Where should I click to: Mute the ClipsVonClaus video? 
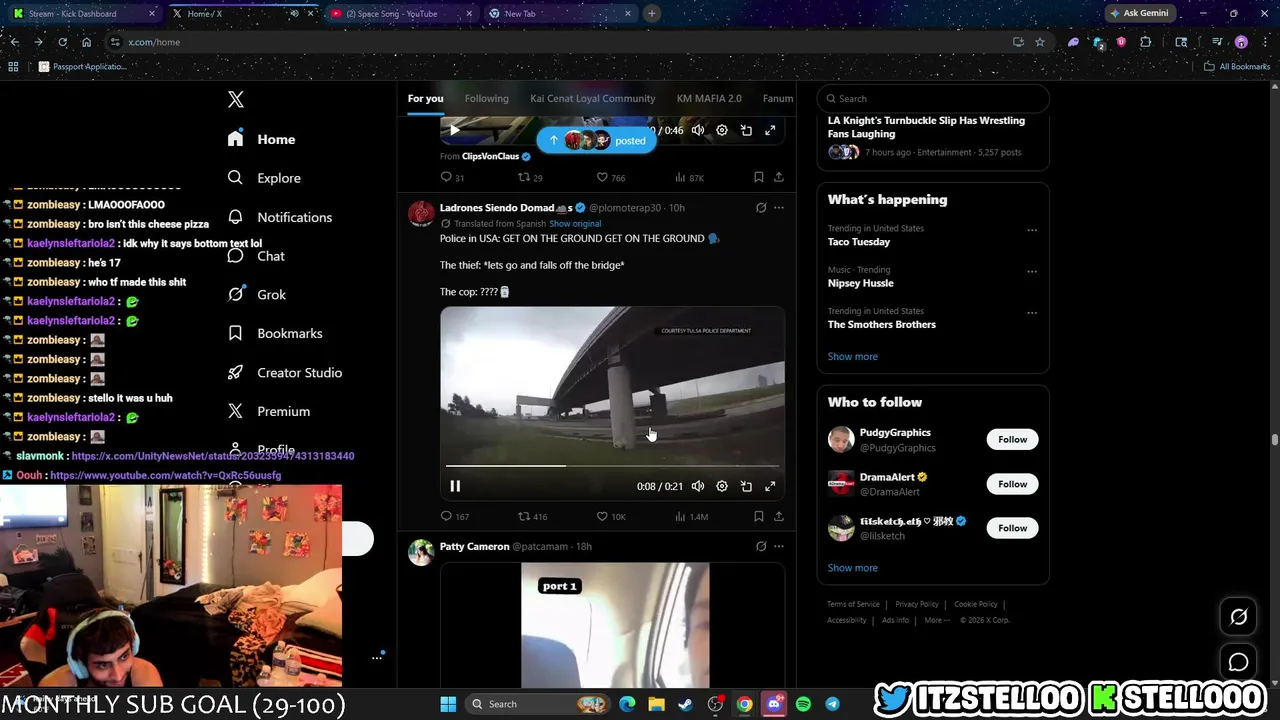698,130
